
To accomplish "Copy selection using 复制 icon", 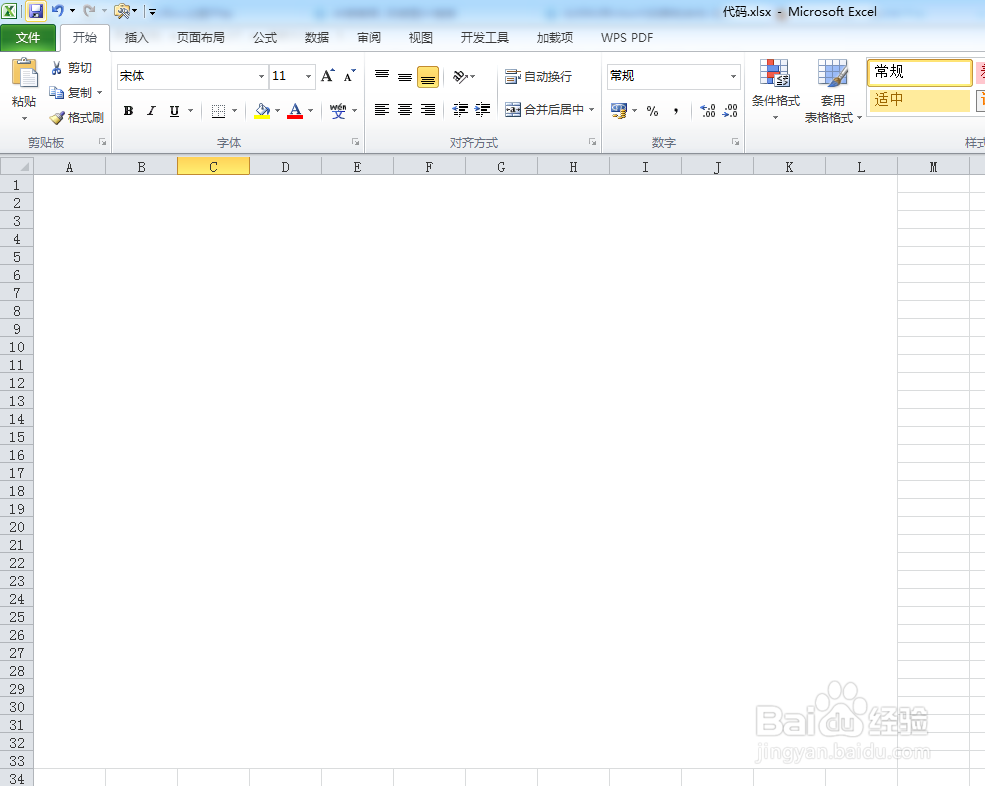I will coord(57,93).
